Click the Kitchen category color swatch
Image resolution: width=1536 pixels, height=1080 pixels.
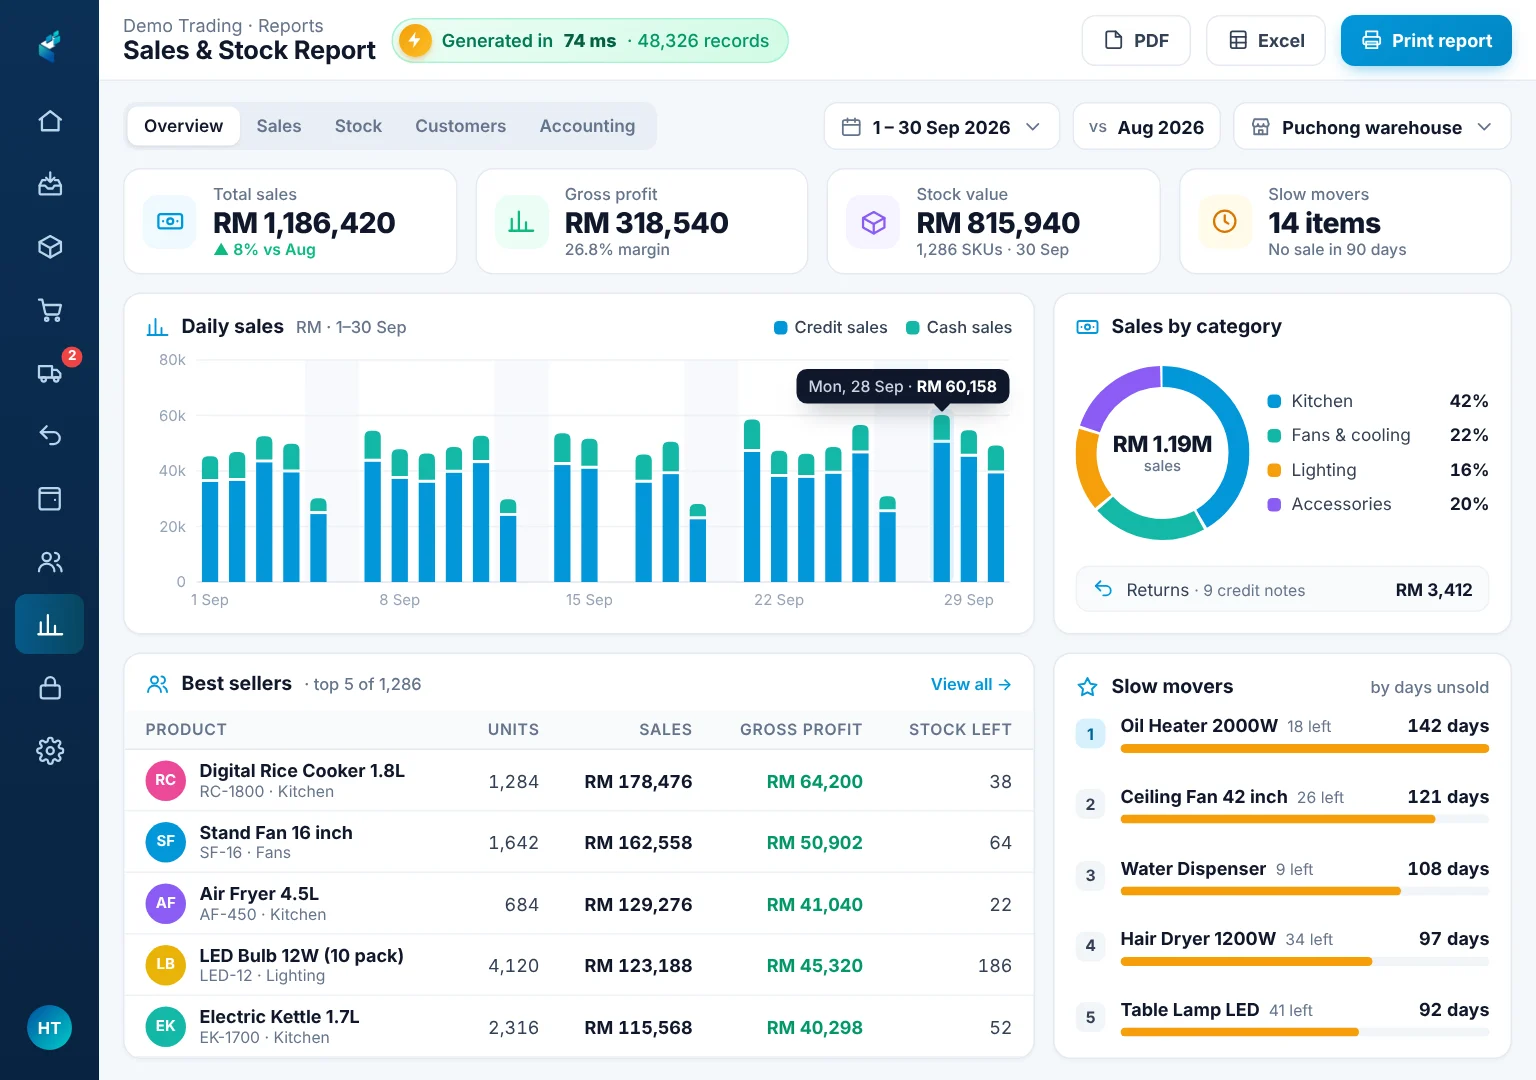tap(1274, 401)
